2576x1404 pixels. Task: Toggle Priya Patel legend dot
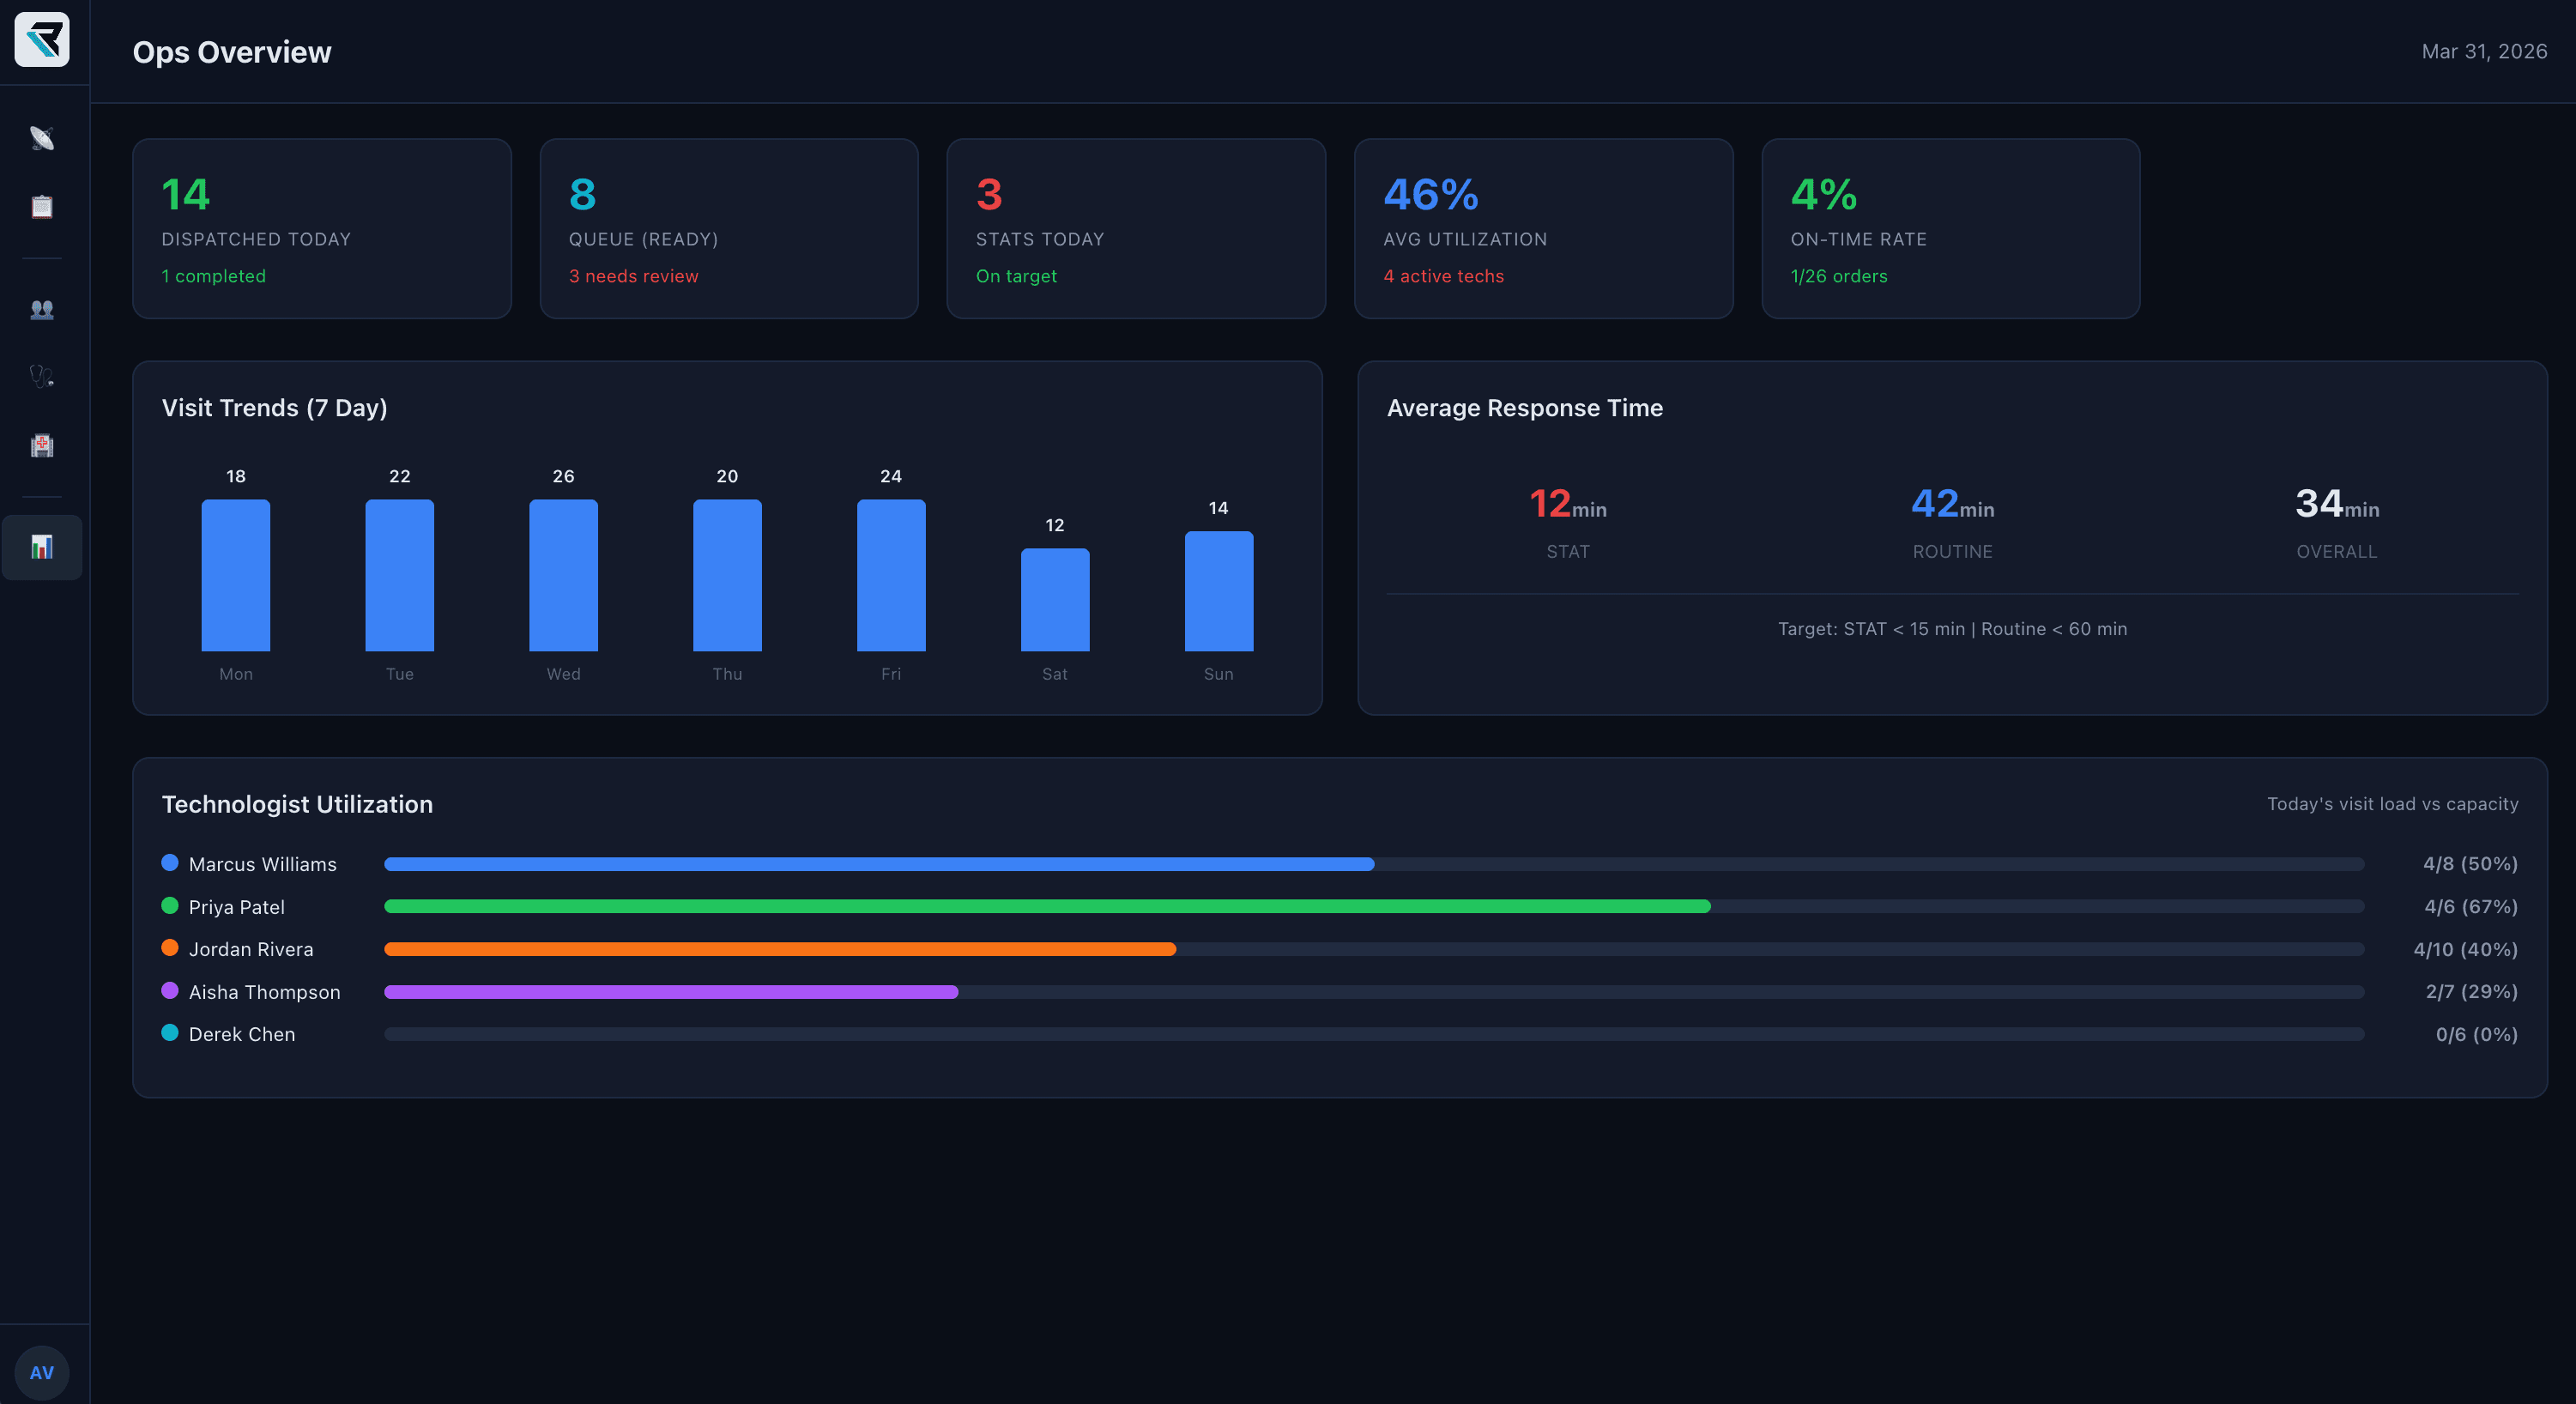click(169, 906)
